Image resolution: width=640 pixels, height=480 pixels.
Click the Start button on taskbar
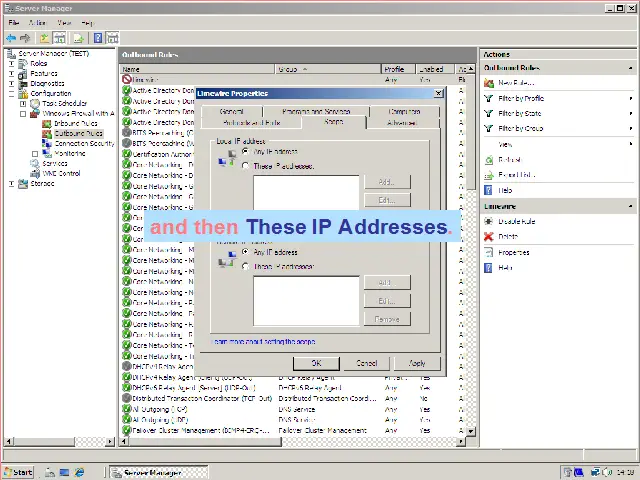[x=19, y=472]
